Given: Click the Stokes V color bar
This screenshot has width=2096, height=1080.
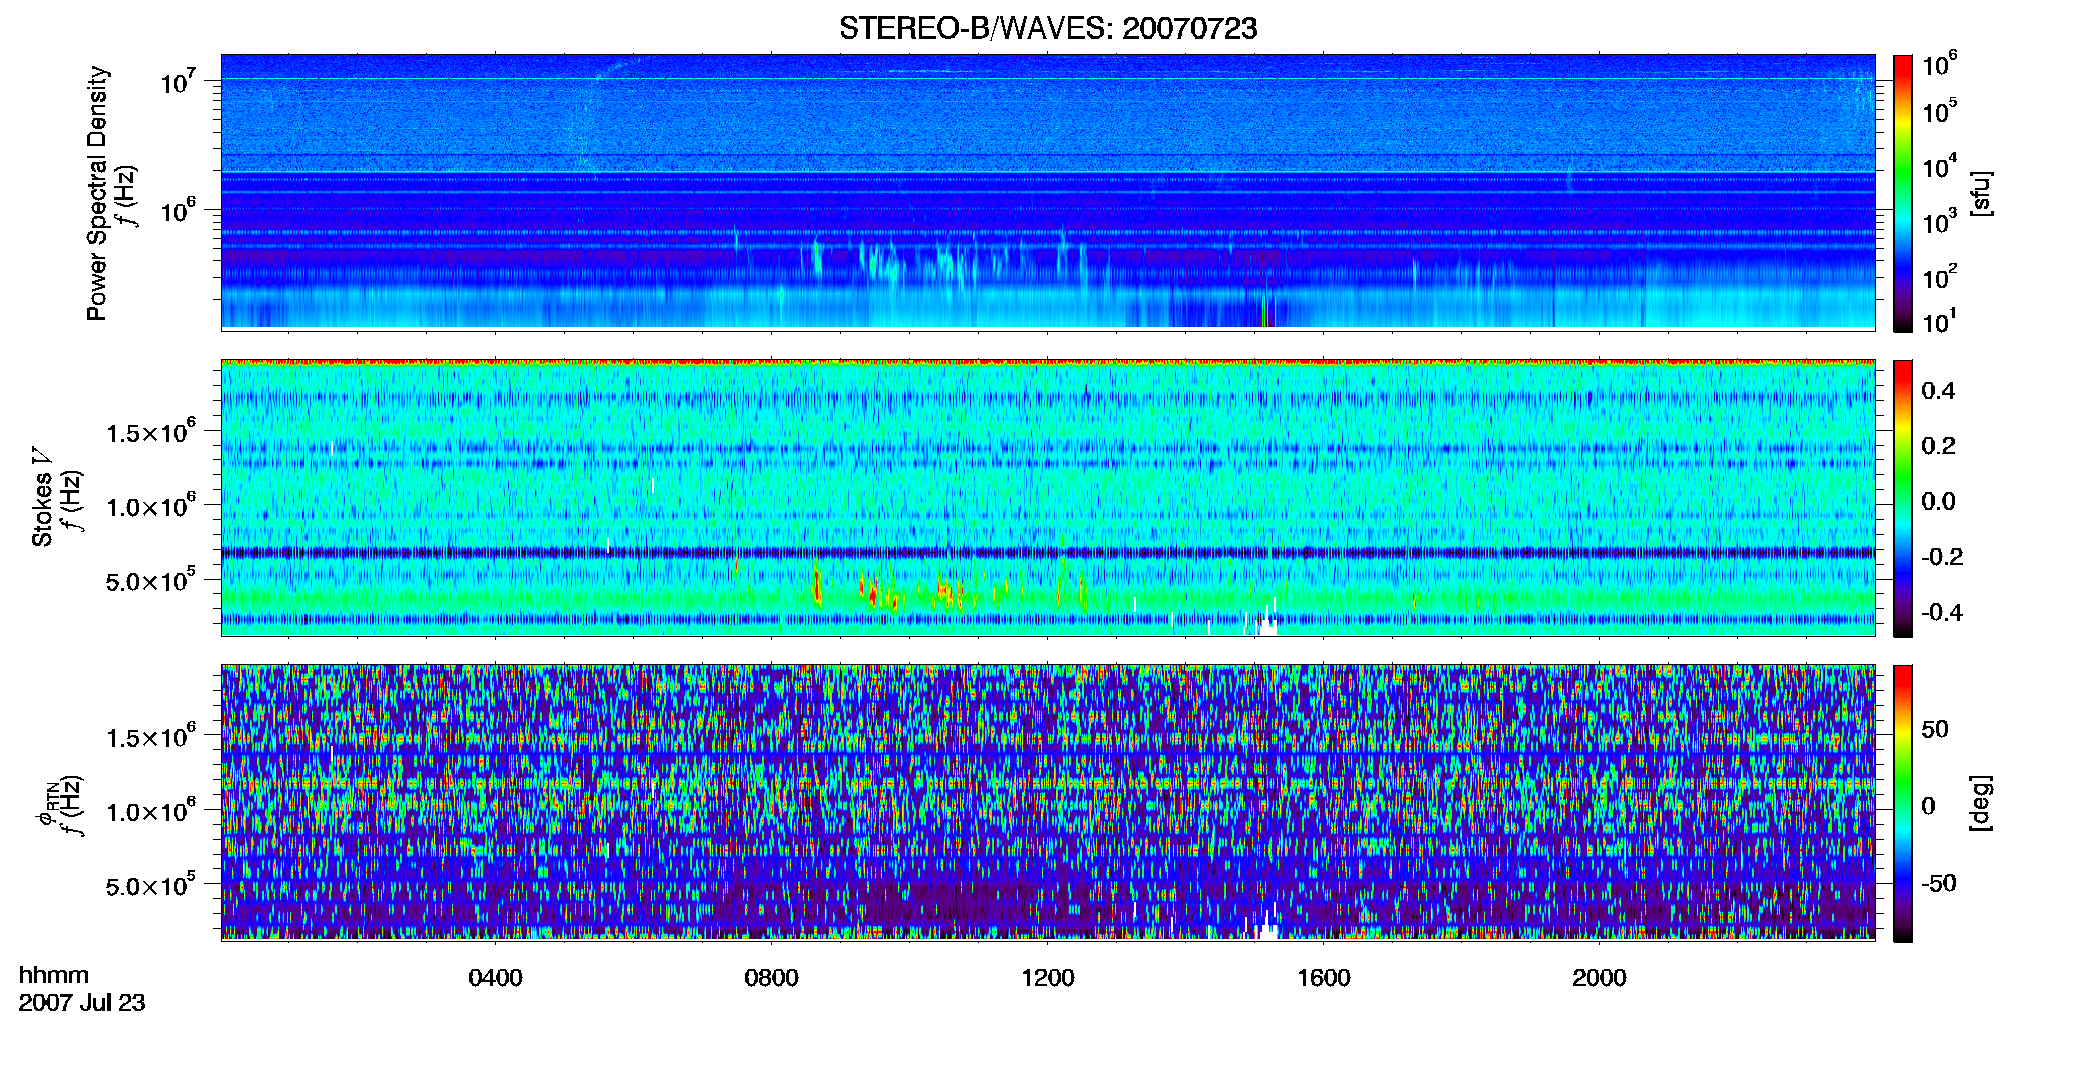Looking at the screenshot, I should click(1902, 498).
